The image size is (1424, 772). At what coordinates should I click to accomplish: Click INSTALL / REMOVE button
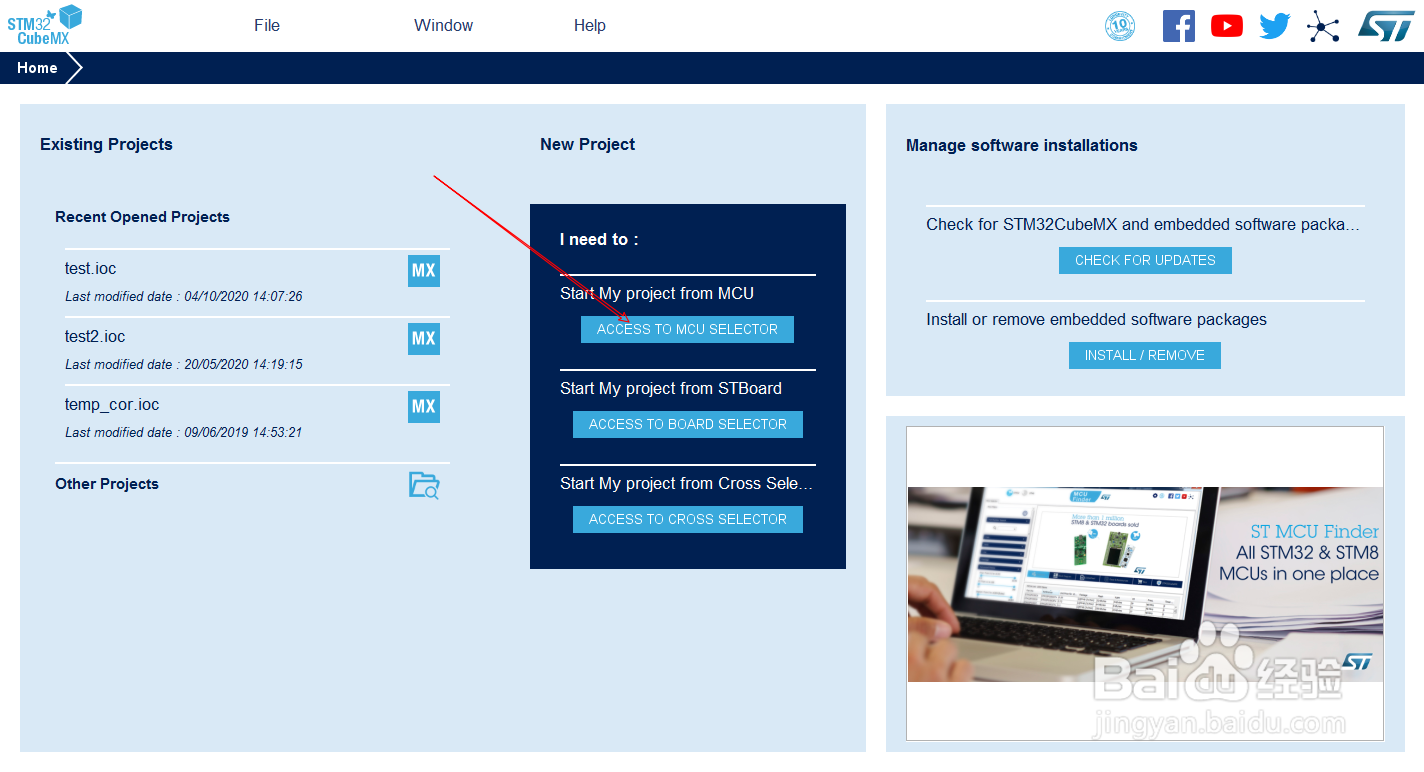pyautogui.click(x=1145, y=355)
